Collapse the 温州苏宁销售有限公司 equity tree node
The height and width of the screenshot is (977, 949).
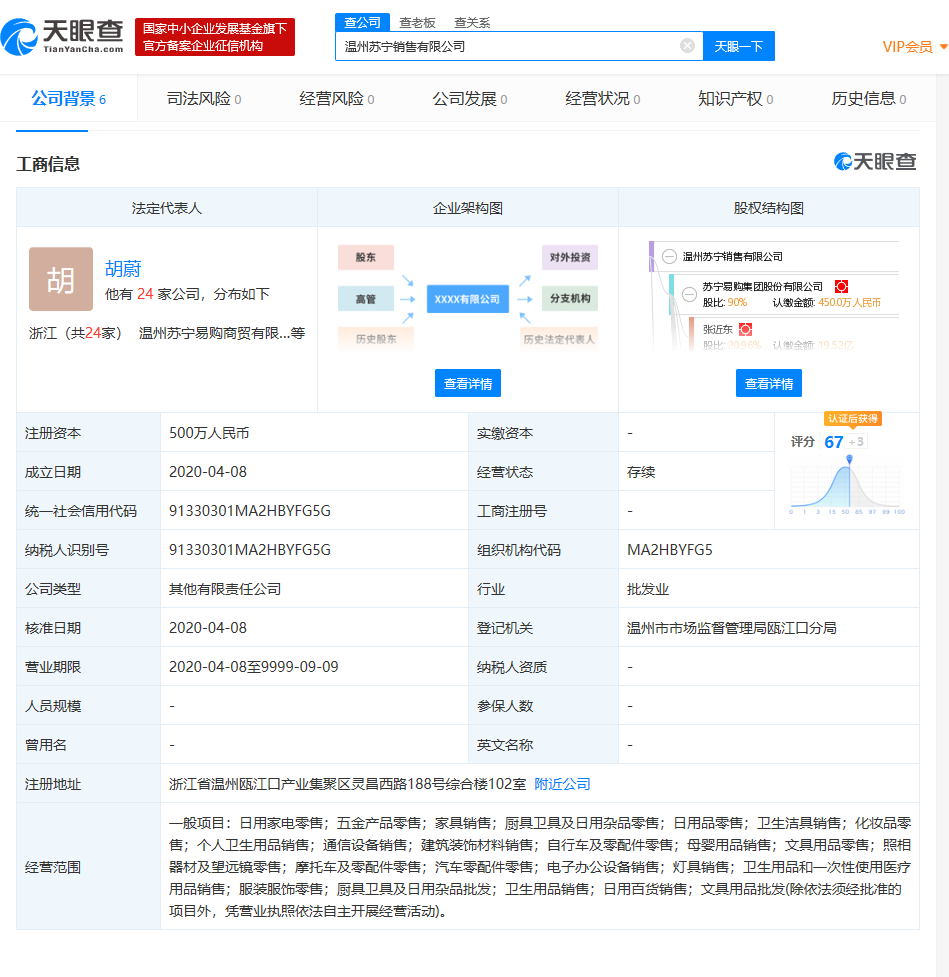669,257
